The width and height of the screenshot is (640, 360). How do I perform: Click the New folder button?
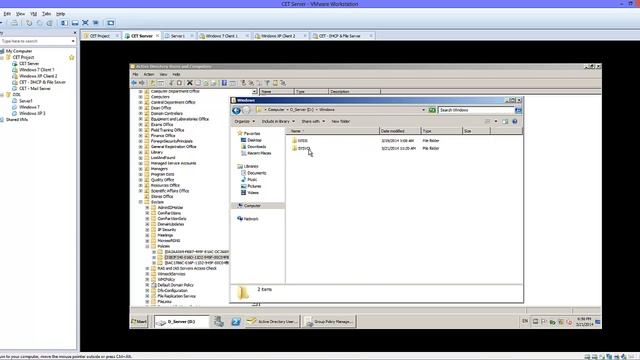click(340, 122)
